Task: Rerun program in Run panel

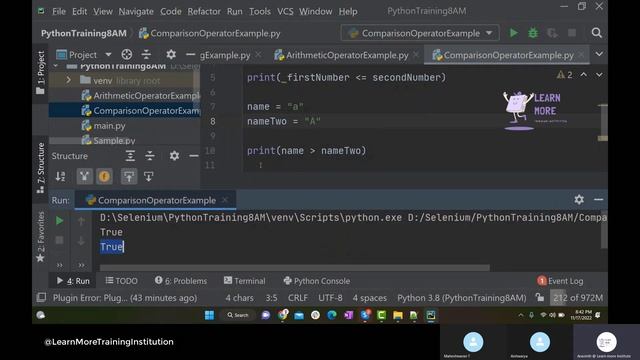Action: (60, 221)
